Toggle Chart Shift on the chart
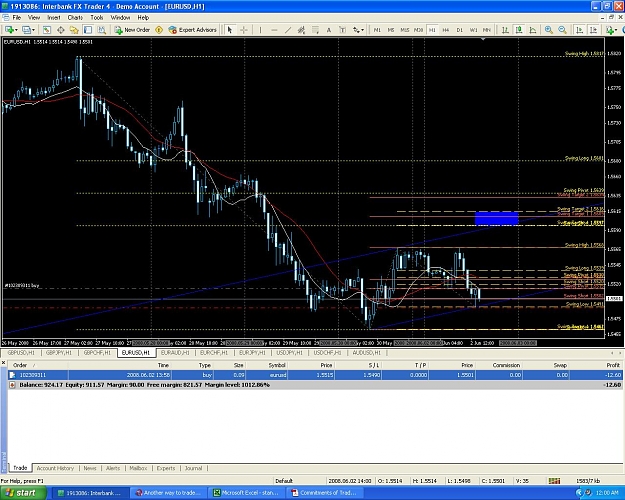 click(x=593, y=30)
